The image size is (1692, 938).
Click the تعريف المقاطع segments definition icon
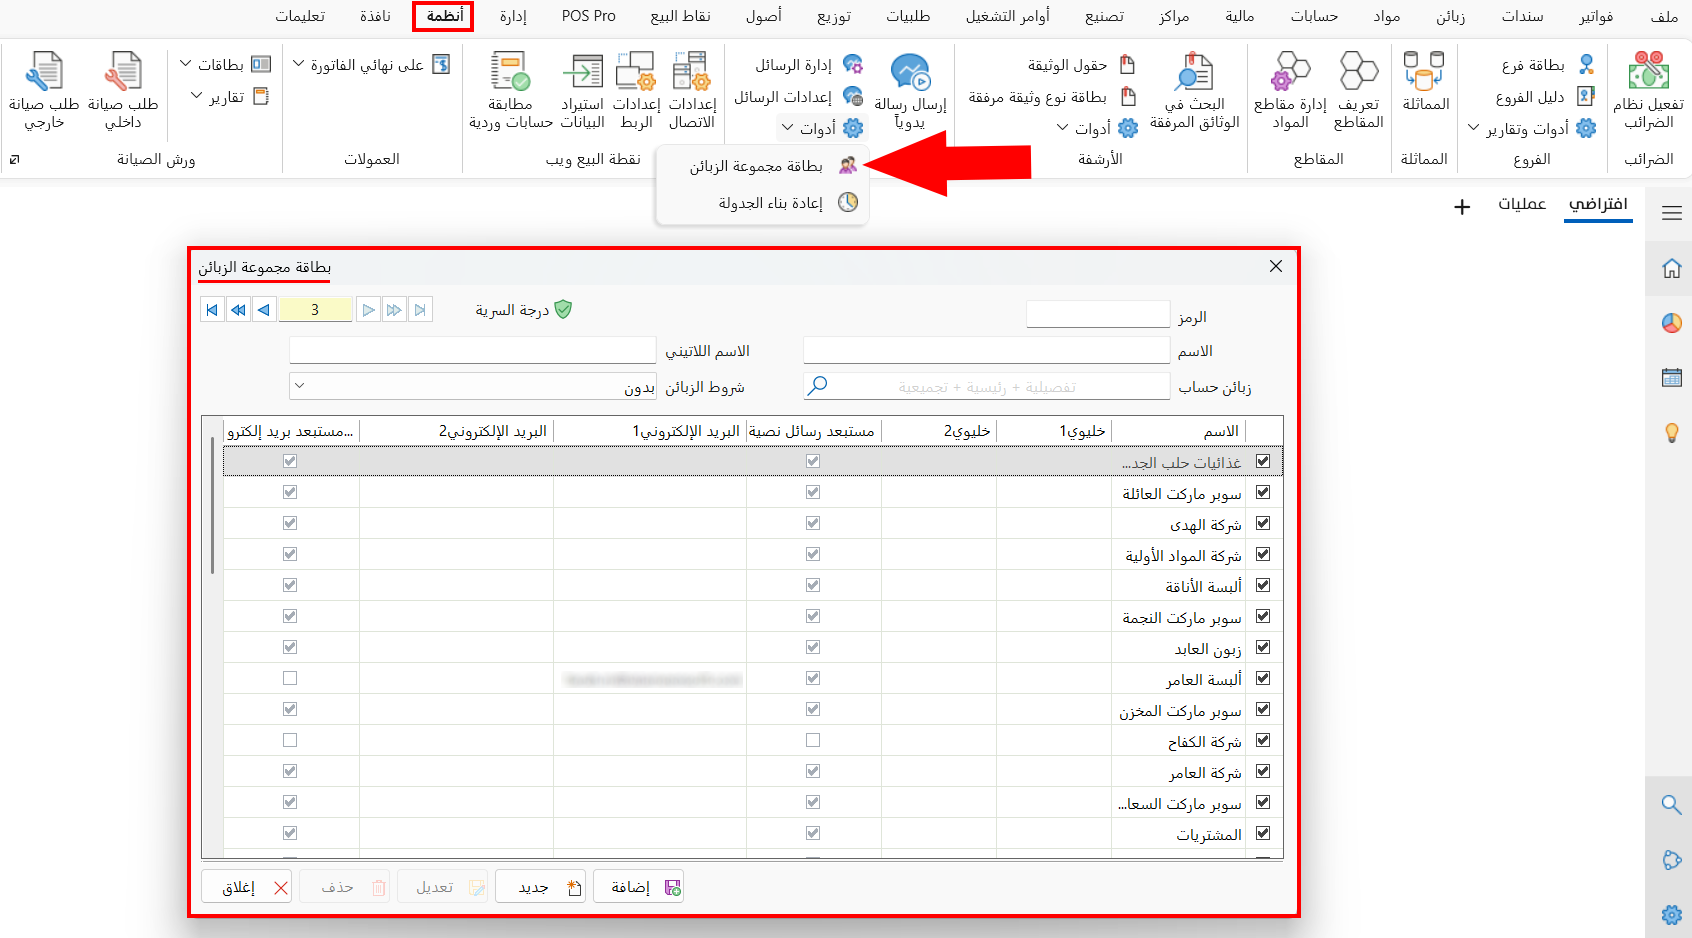(x=1359, y=71)
